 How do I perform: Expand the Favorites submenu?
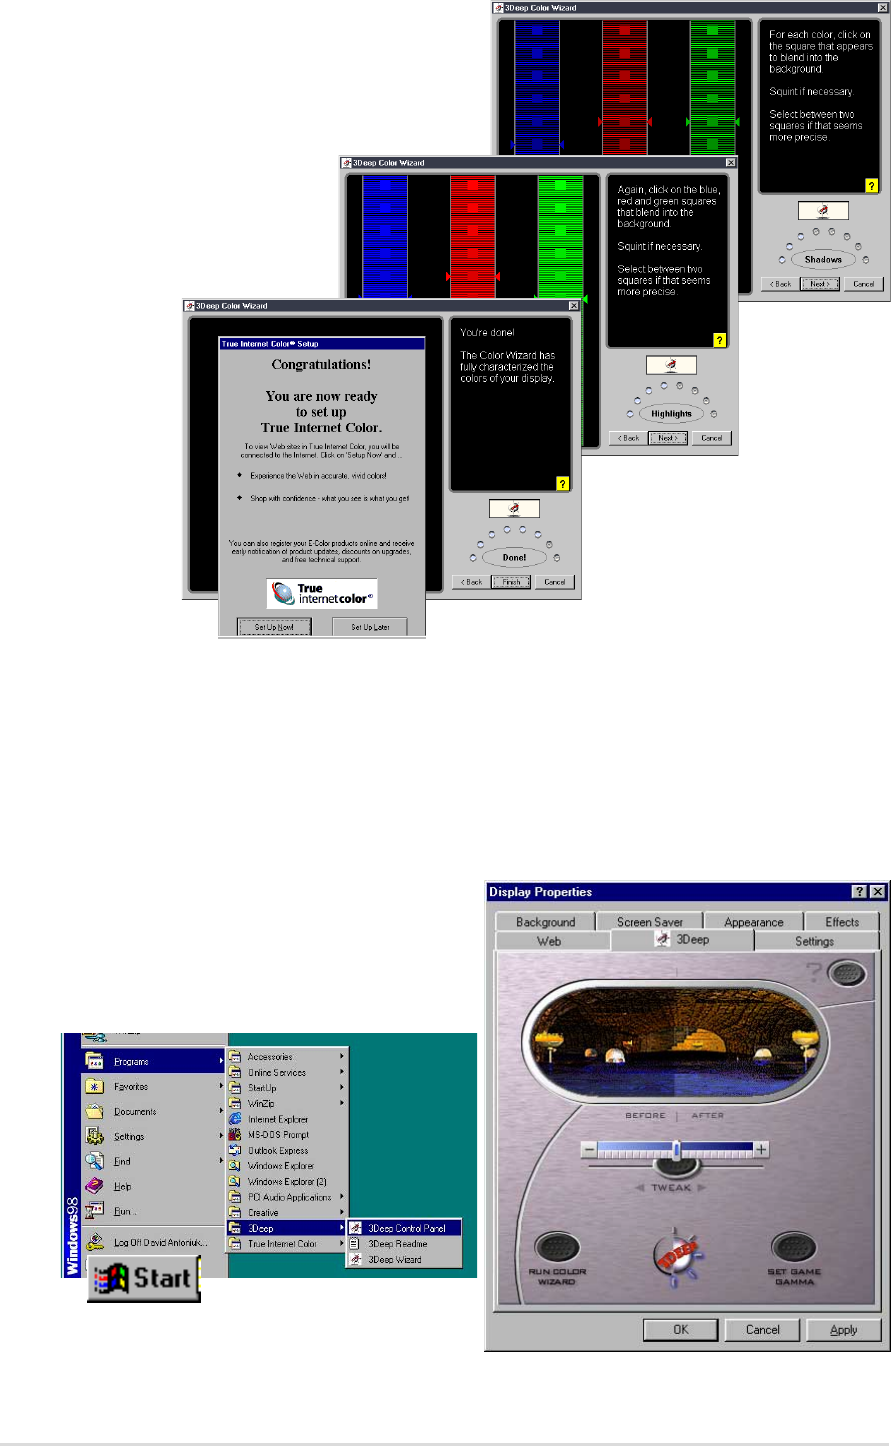tap(155, 1086)
